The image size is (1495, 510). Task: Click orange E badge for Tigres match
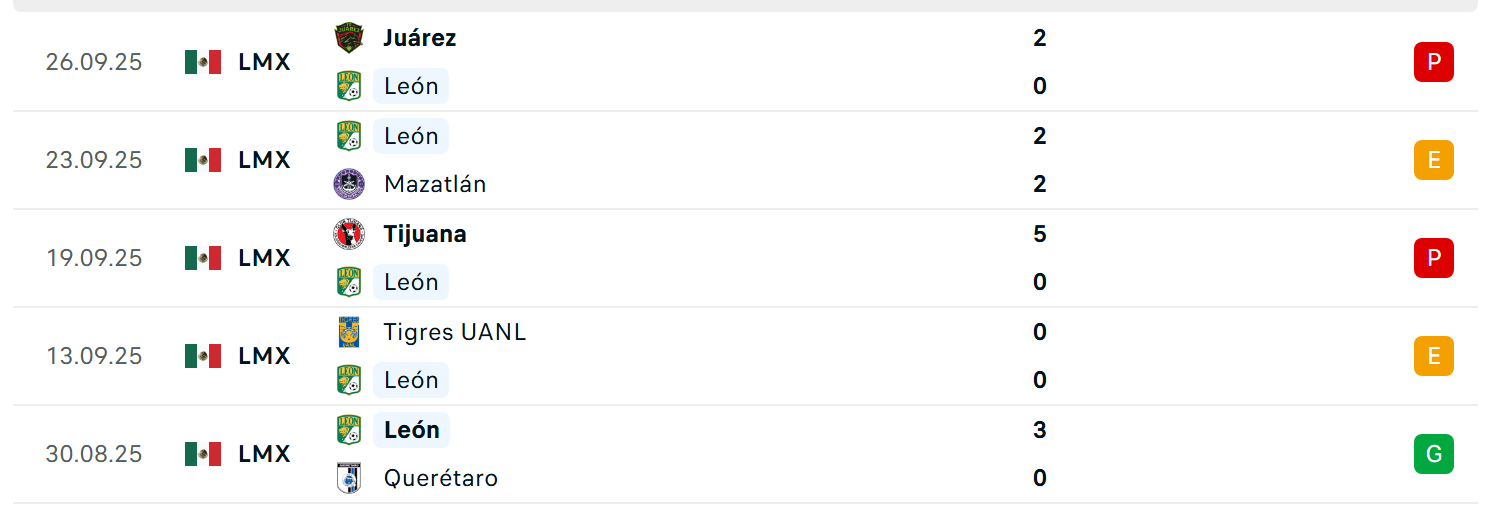[1433, 356]
